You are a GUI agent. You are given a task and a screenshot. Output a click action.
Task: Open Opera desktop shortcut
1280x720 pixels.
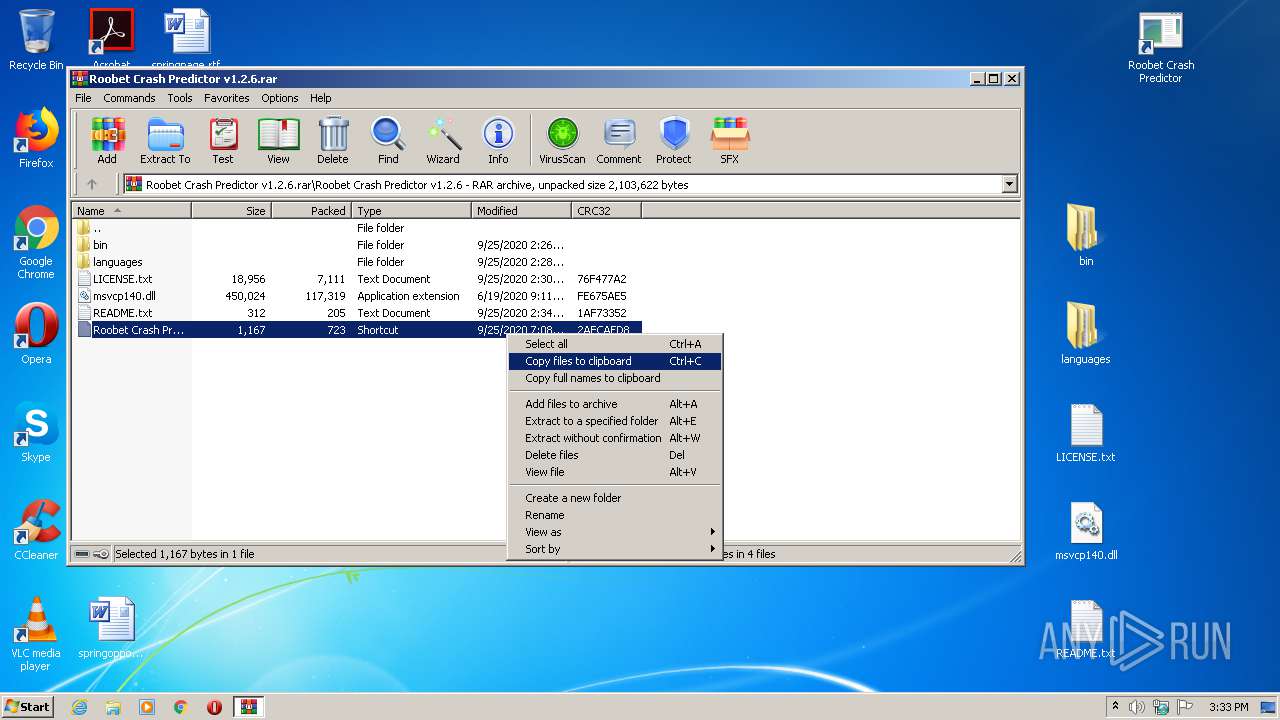[x=36, y=334]
